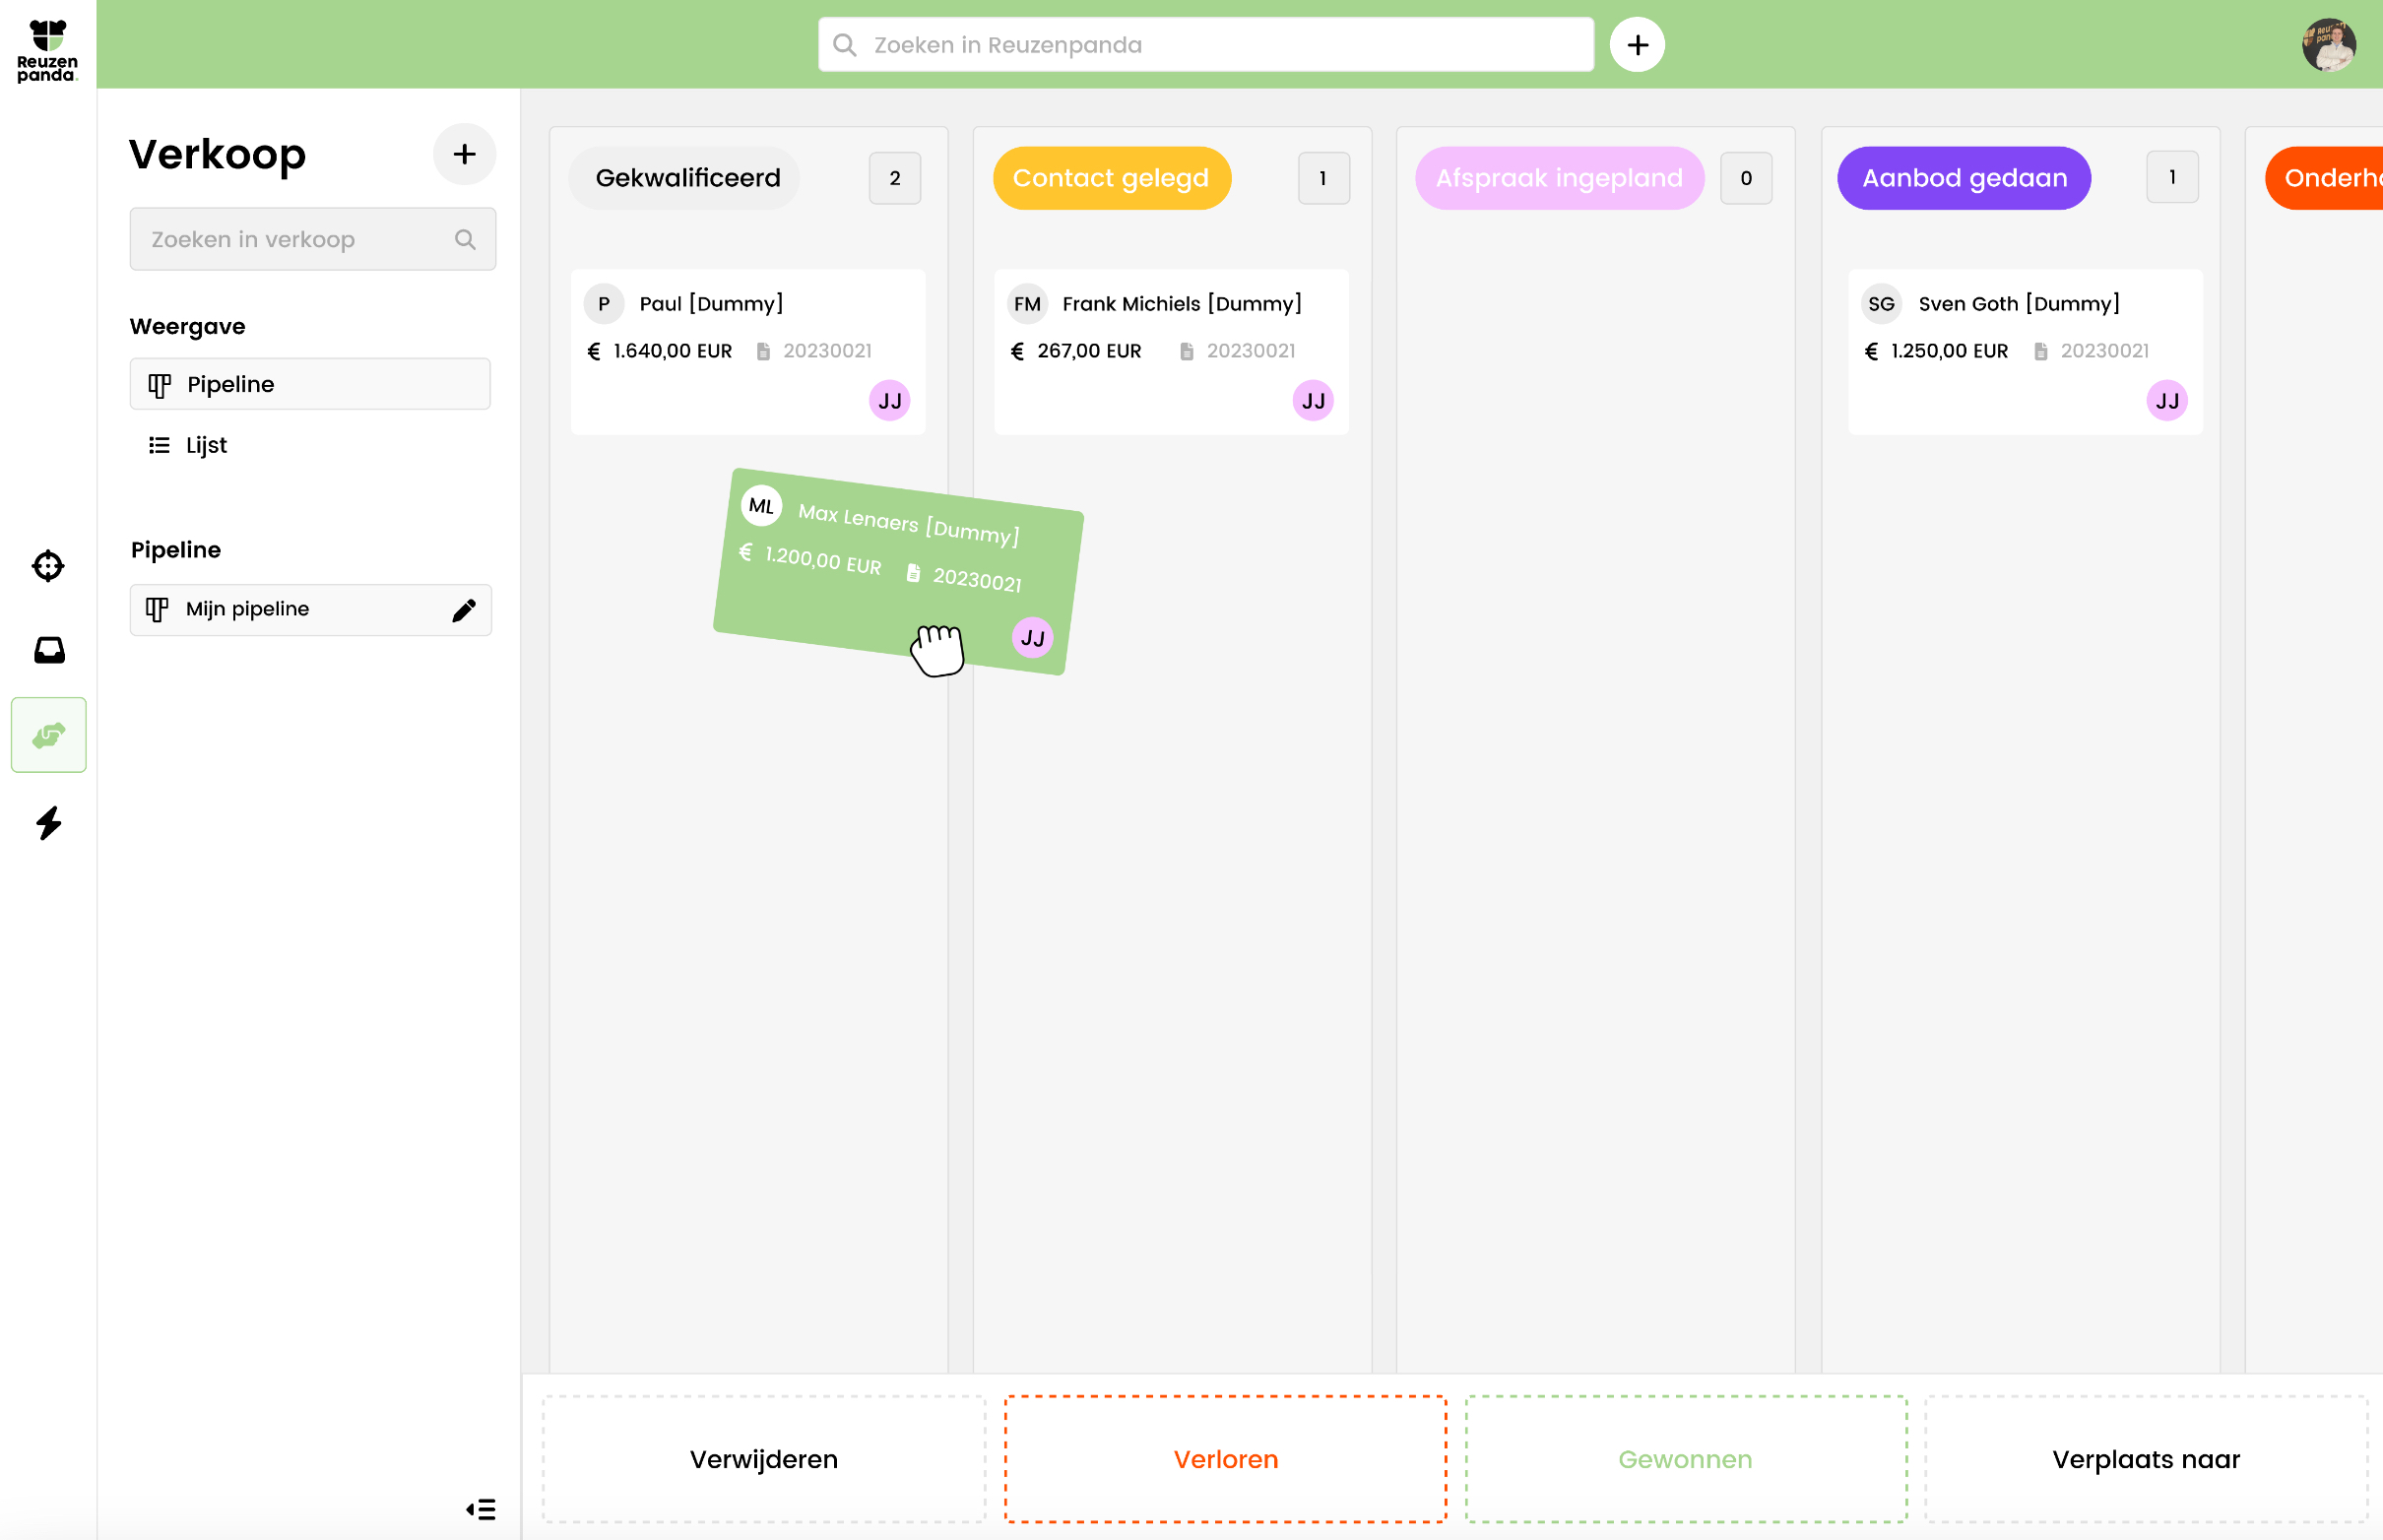Open the inbox icon in the left sidebar
The image size is (2383, 1540).
coord(47,650)
